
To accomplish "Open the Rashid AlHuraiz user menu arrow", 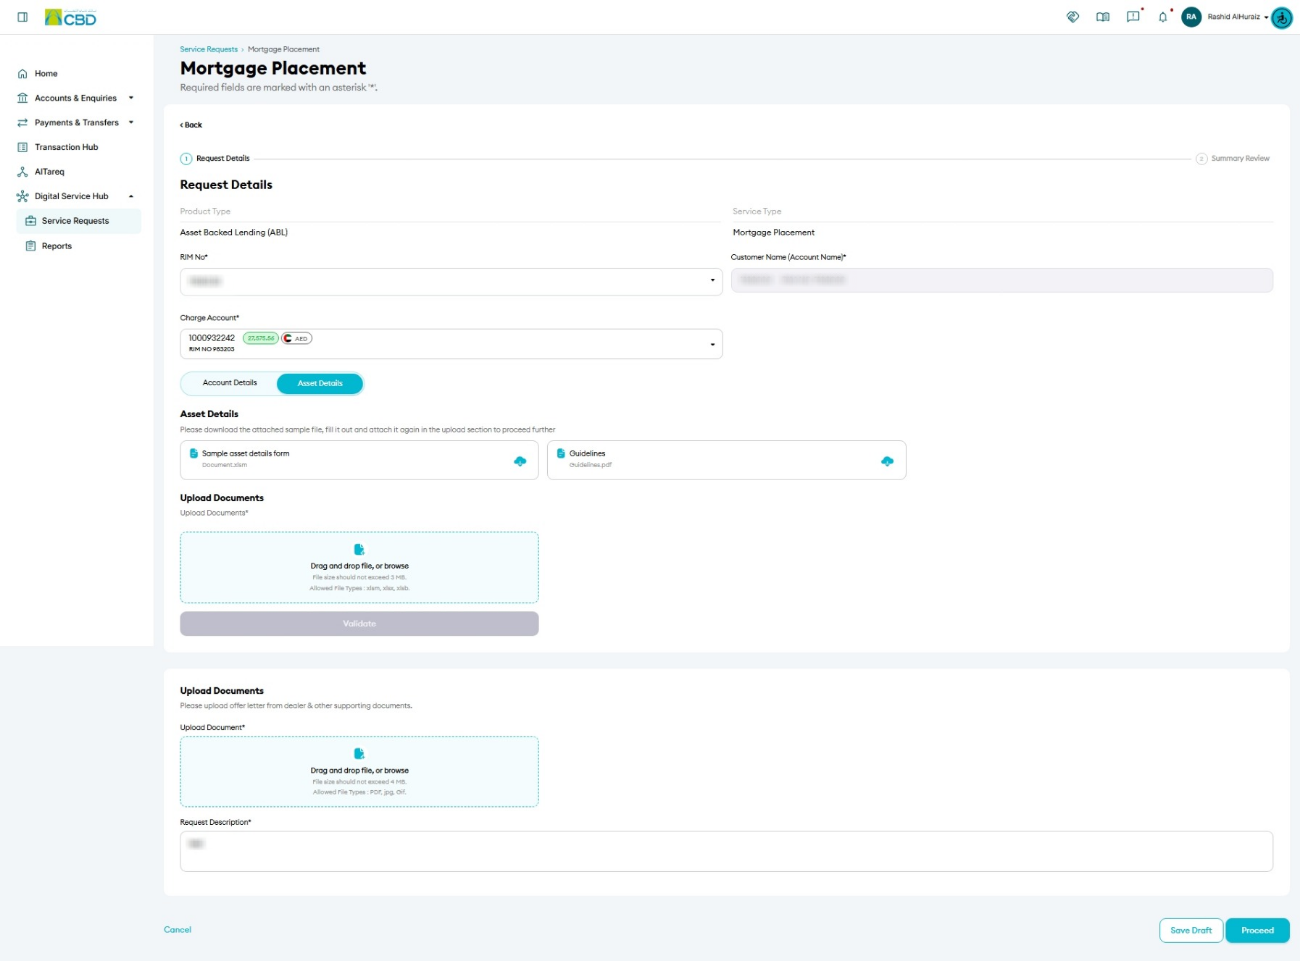I will (x=1266, y=17).
